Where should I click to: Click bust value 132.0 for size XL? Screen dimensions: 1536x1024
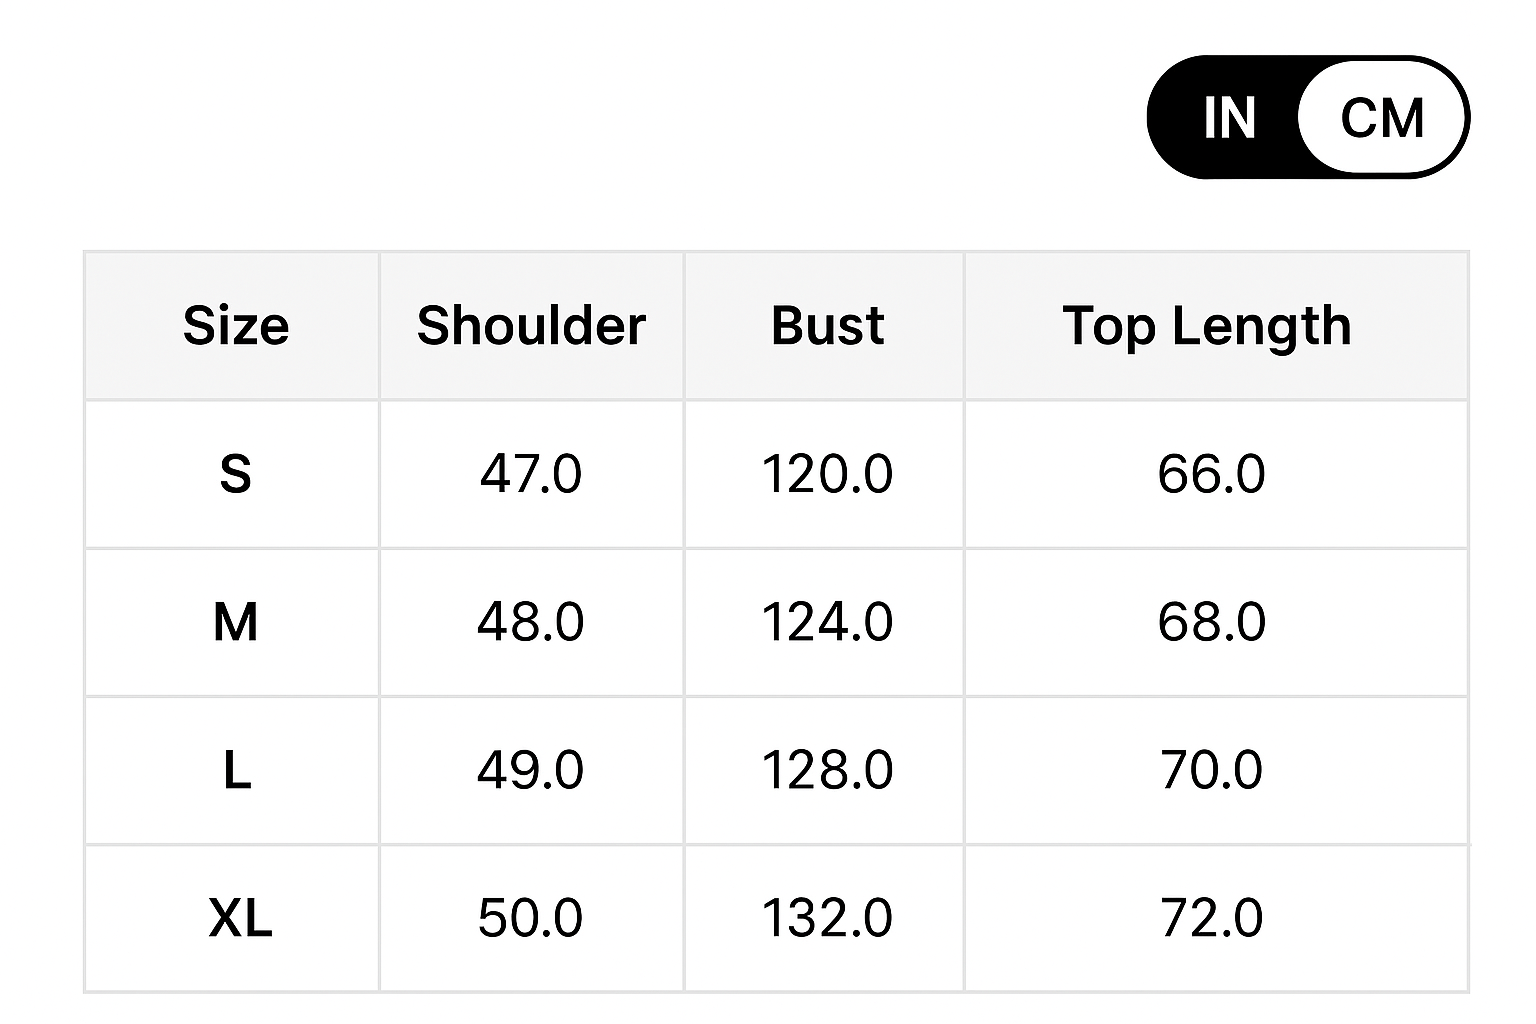click(x=827, y=918)
